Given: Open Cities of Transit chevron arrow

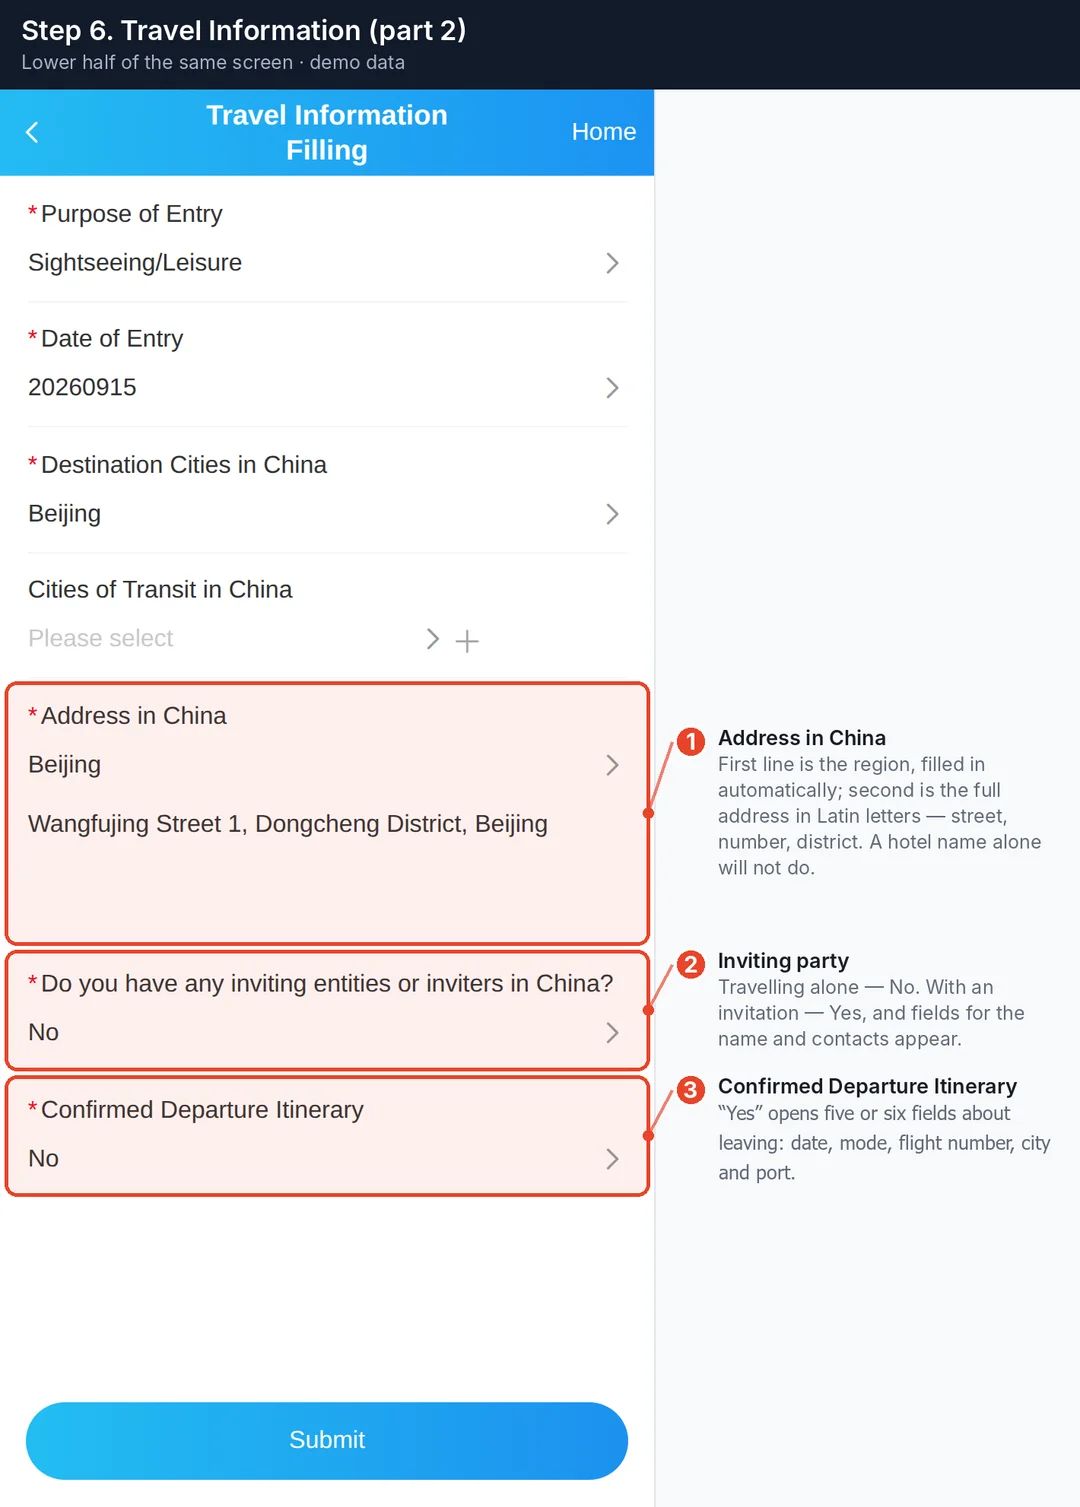Looking at the screenshot, I should (432, 639).
